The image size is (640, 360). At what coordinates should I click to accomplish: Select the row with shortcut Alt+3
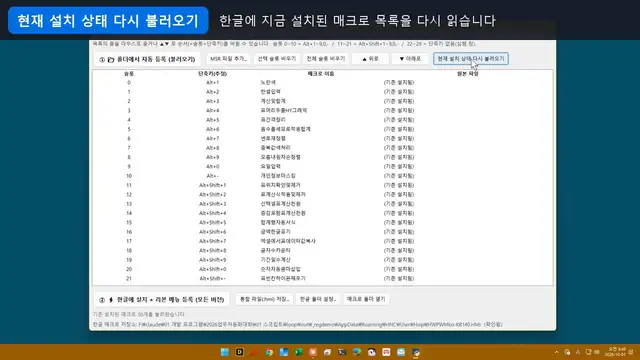322,101
